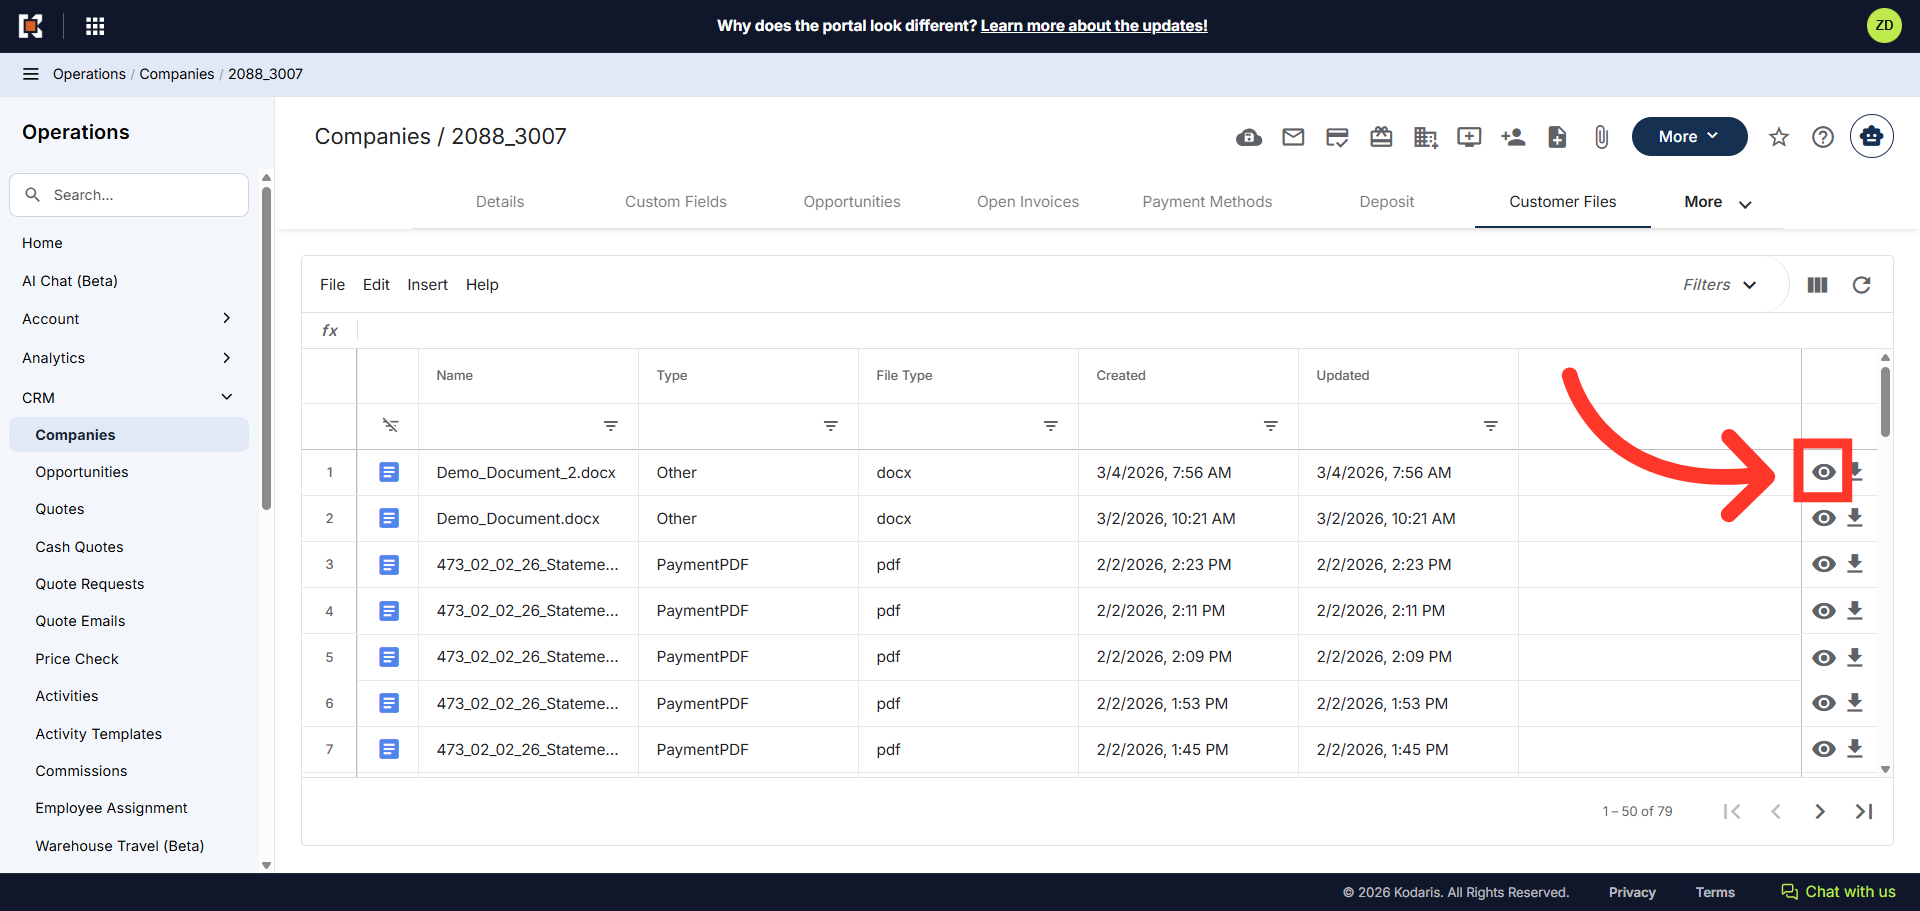Refresh the customer files grid
1920x911 pixels.
click(1861, 285)
